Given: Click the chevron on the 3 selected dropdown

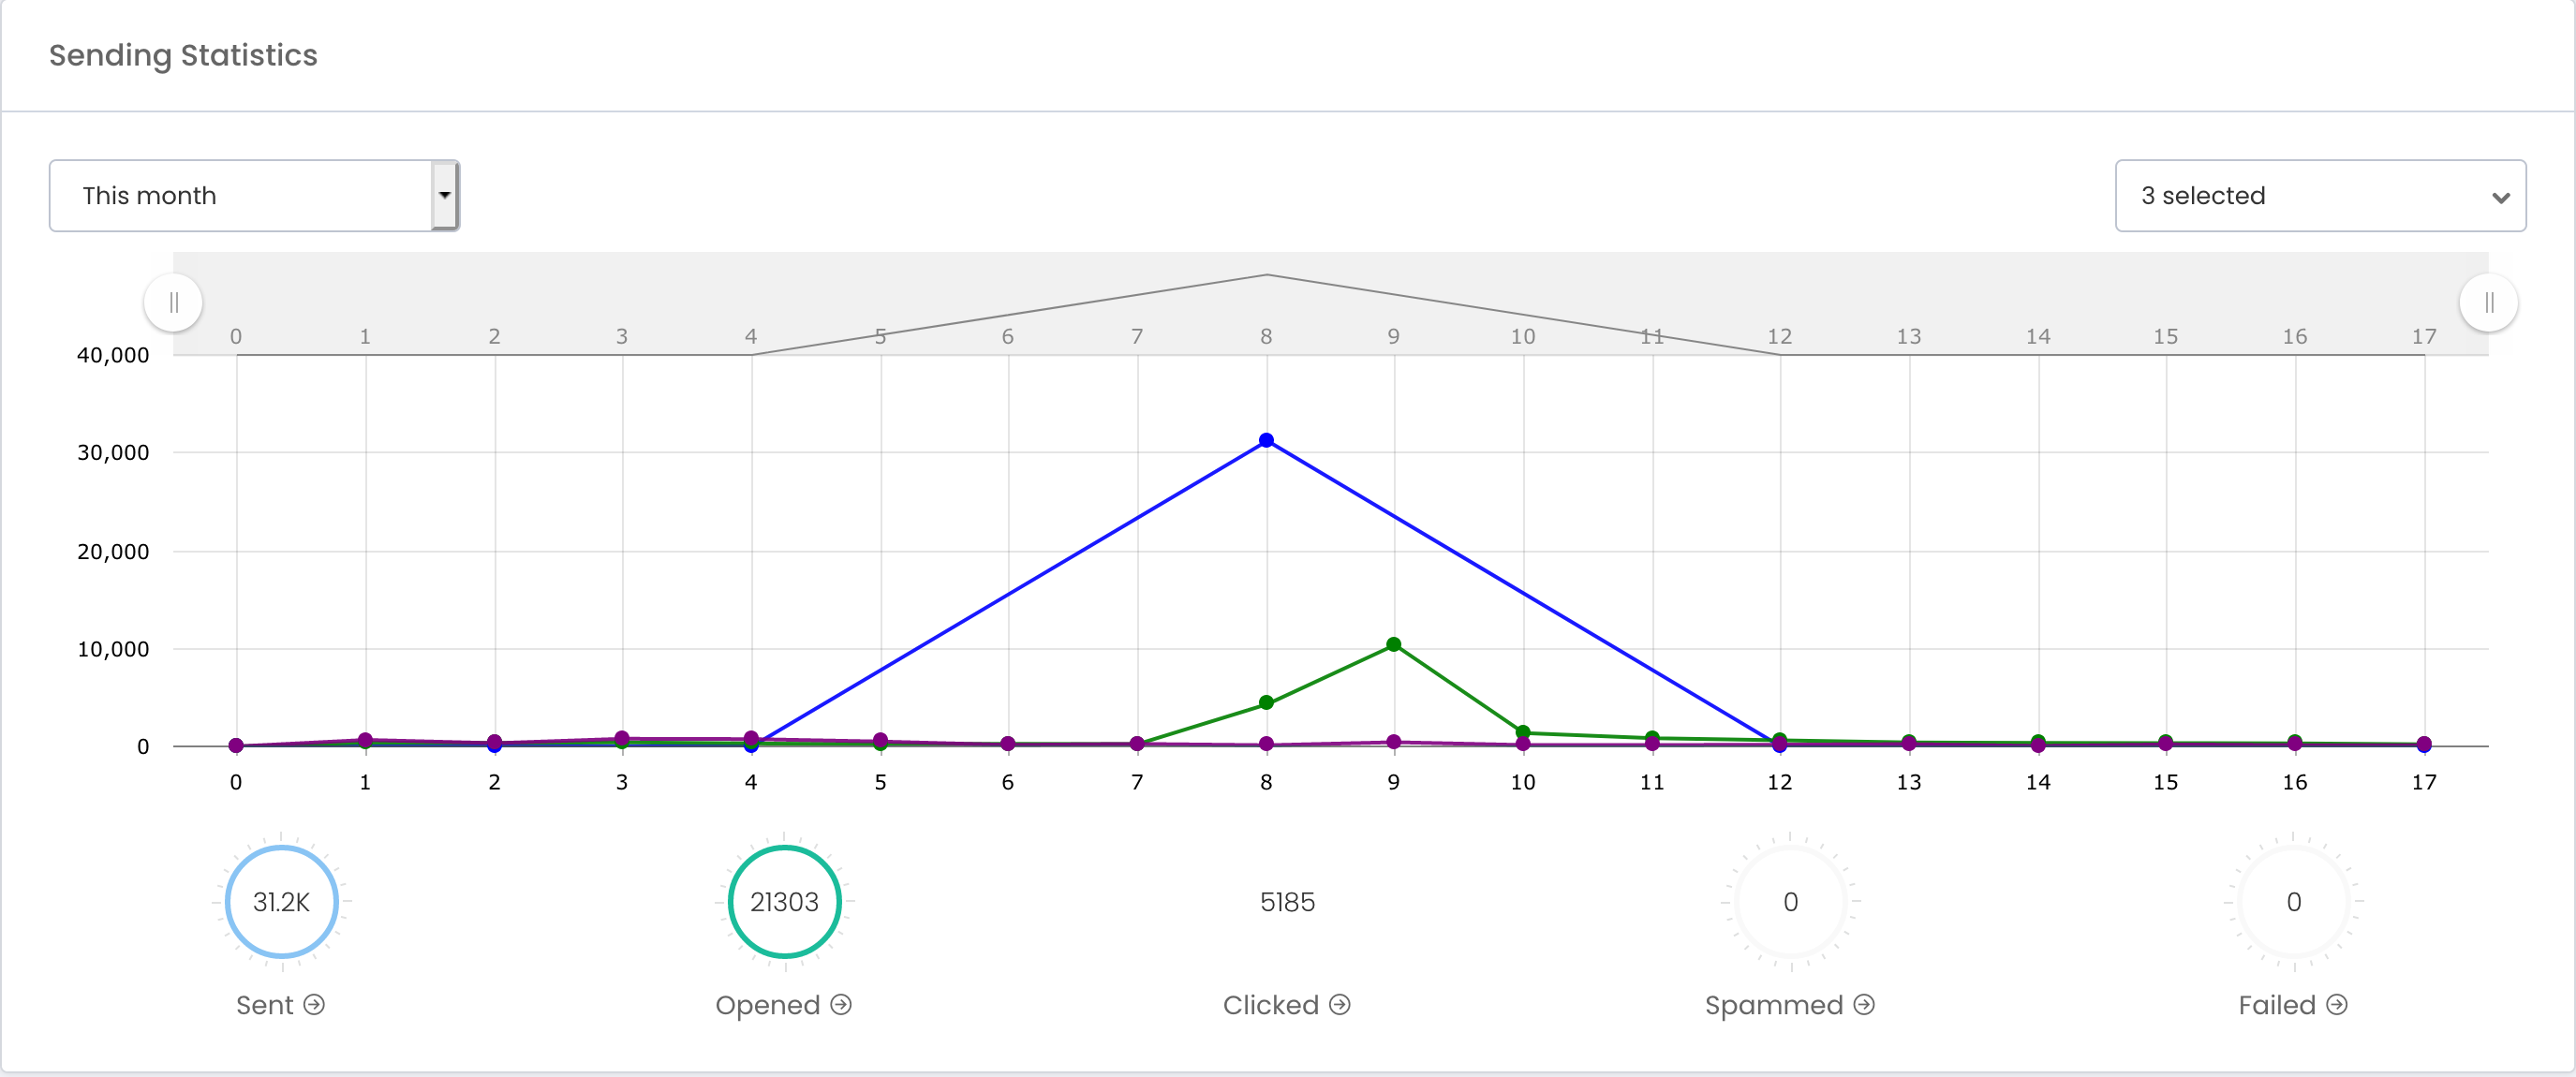Looking at the screenshot, I should [x=2503, y=196].
